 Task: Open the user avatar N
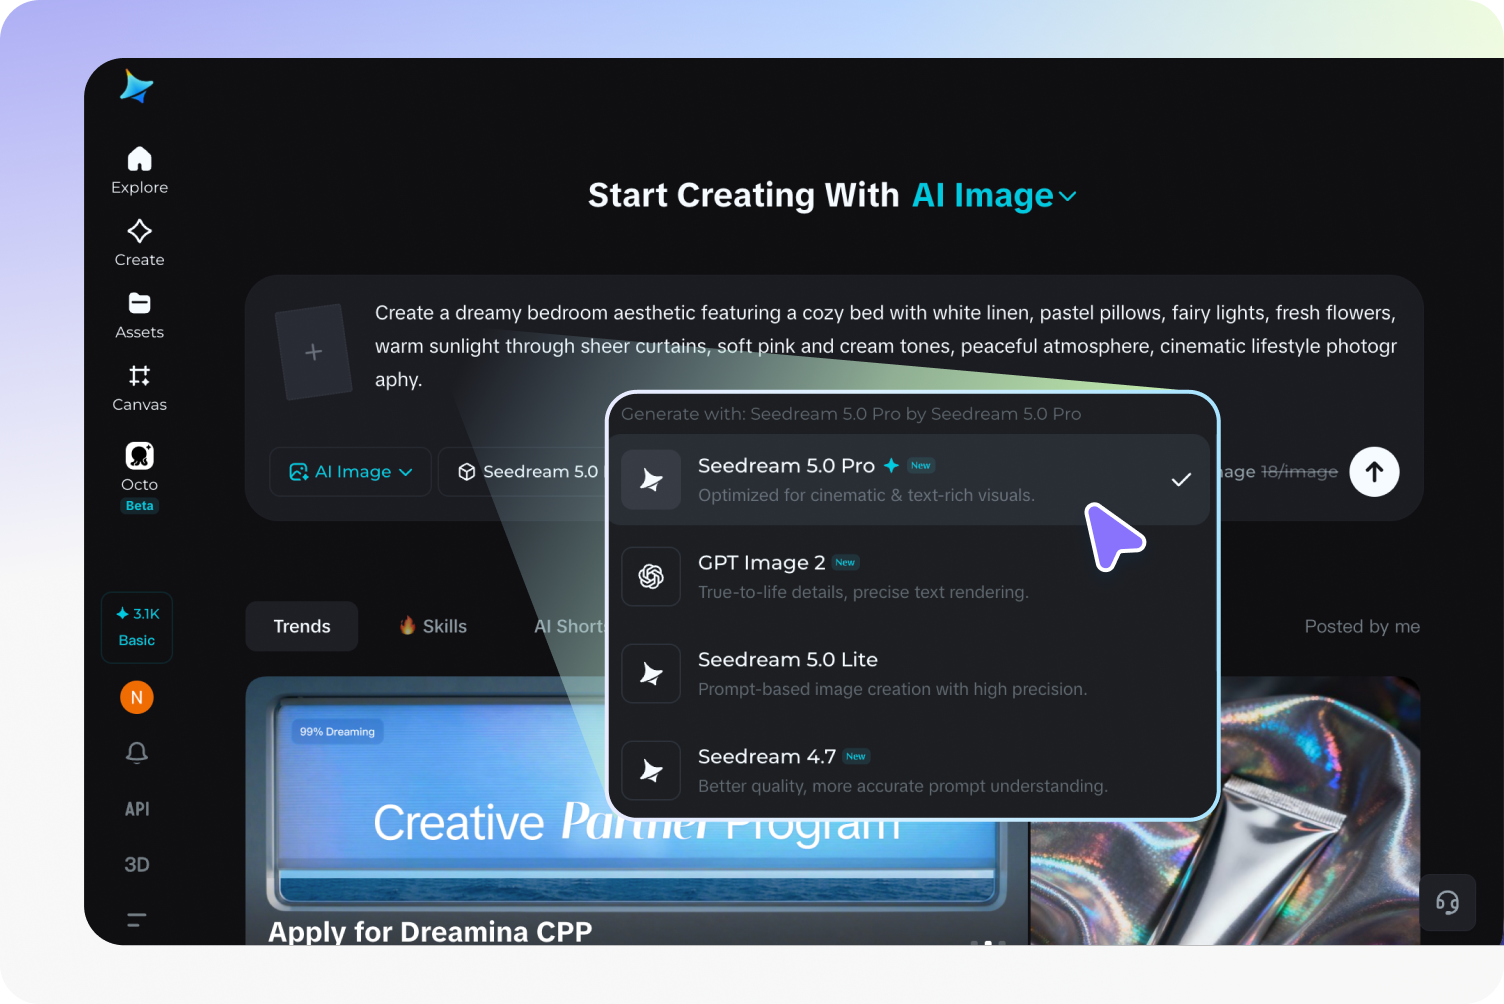coord(137,697)
